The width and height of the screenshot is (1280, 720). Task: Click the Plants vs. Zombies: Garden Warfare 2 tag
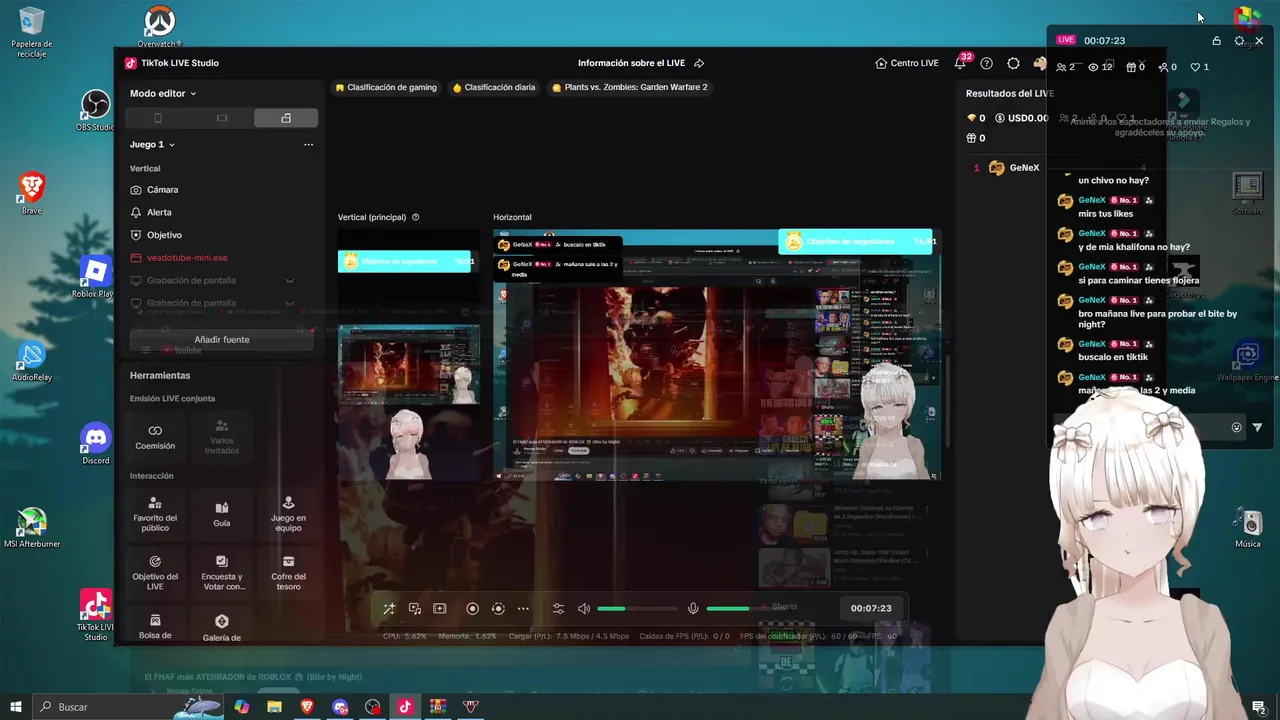pyautogui.click(x=629, y=87)
